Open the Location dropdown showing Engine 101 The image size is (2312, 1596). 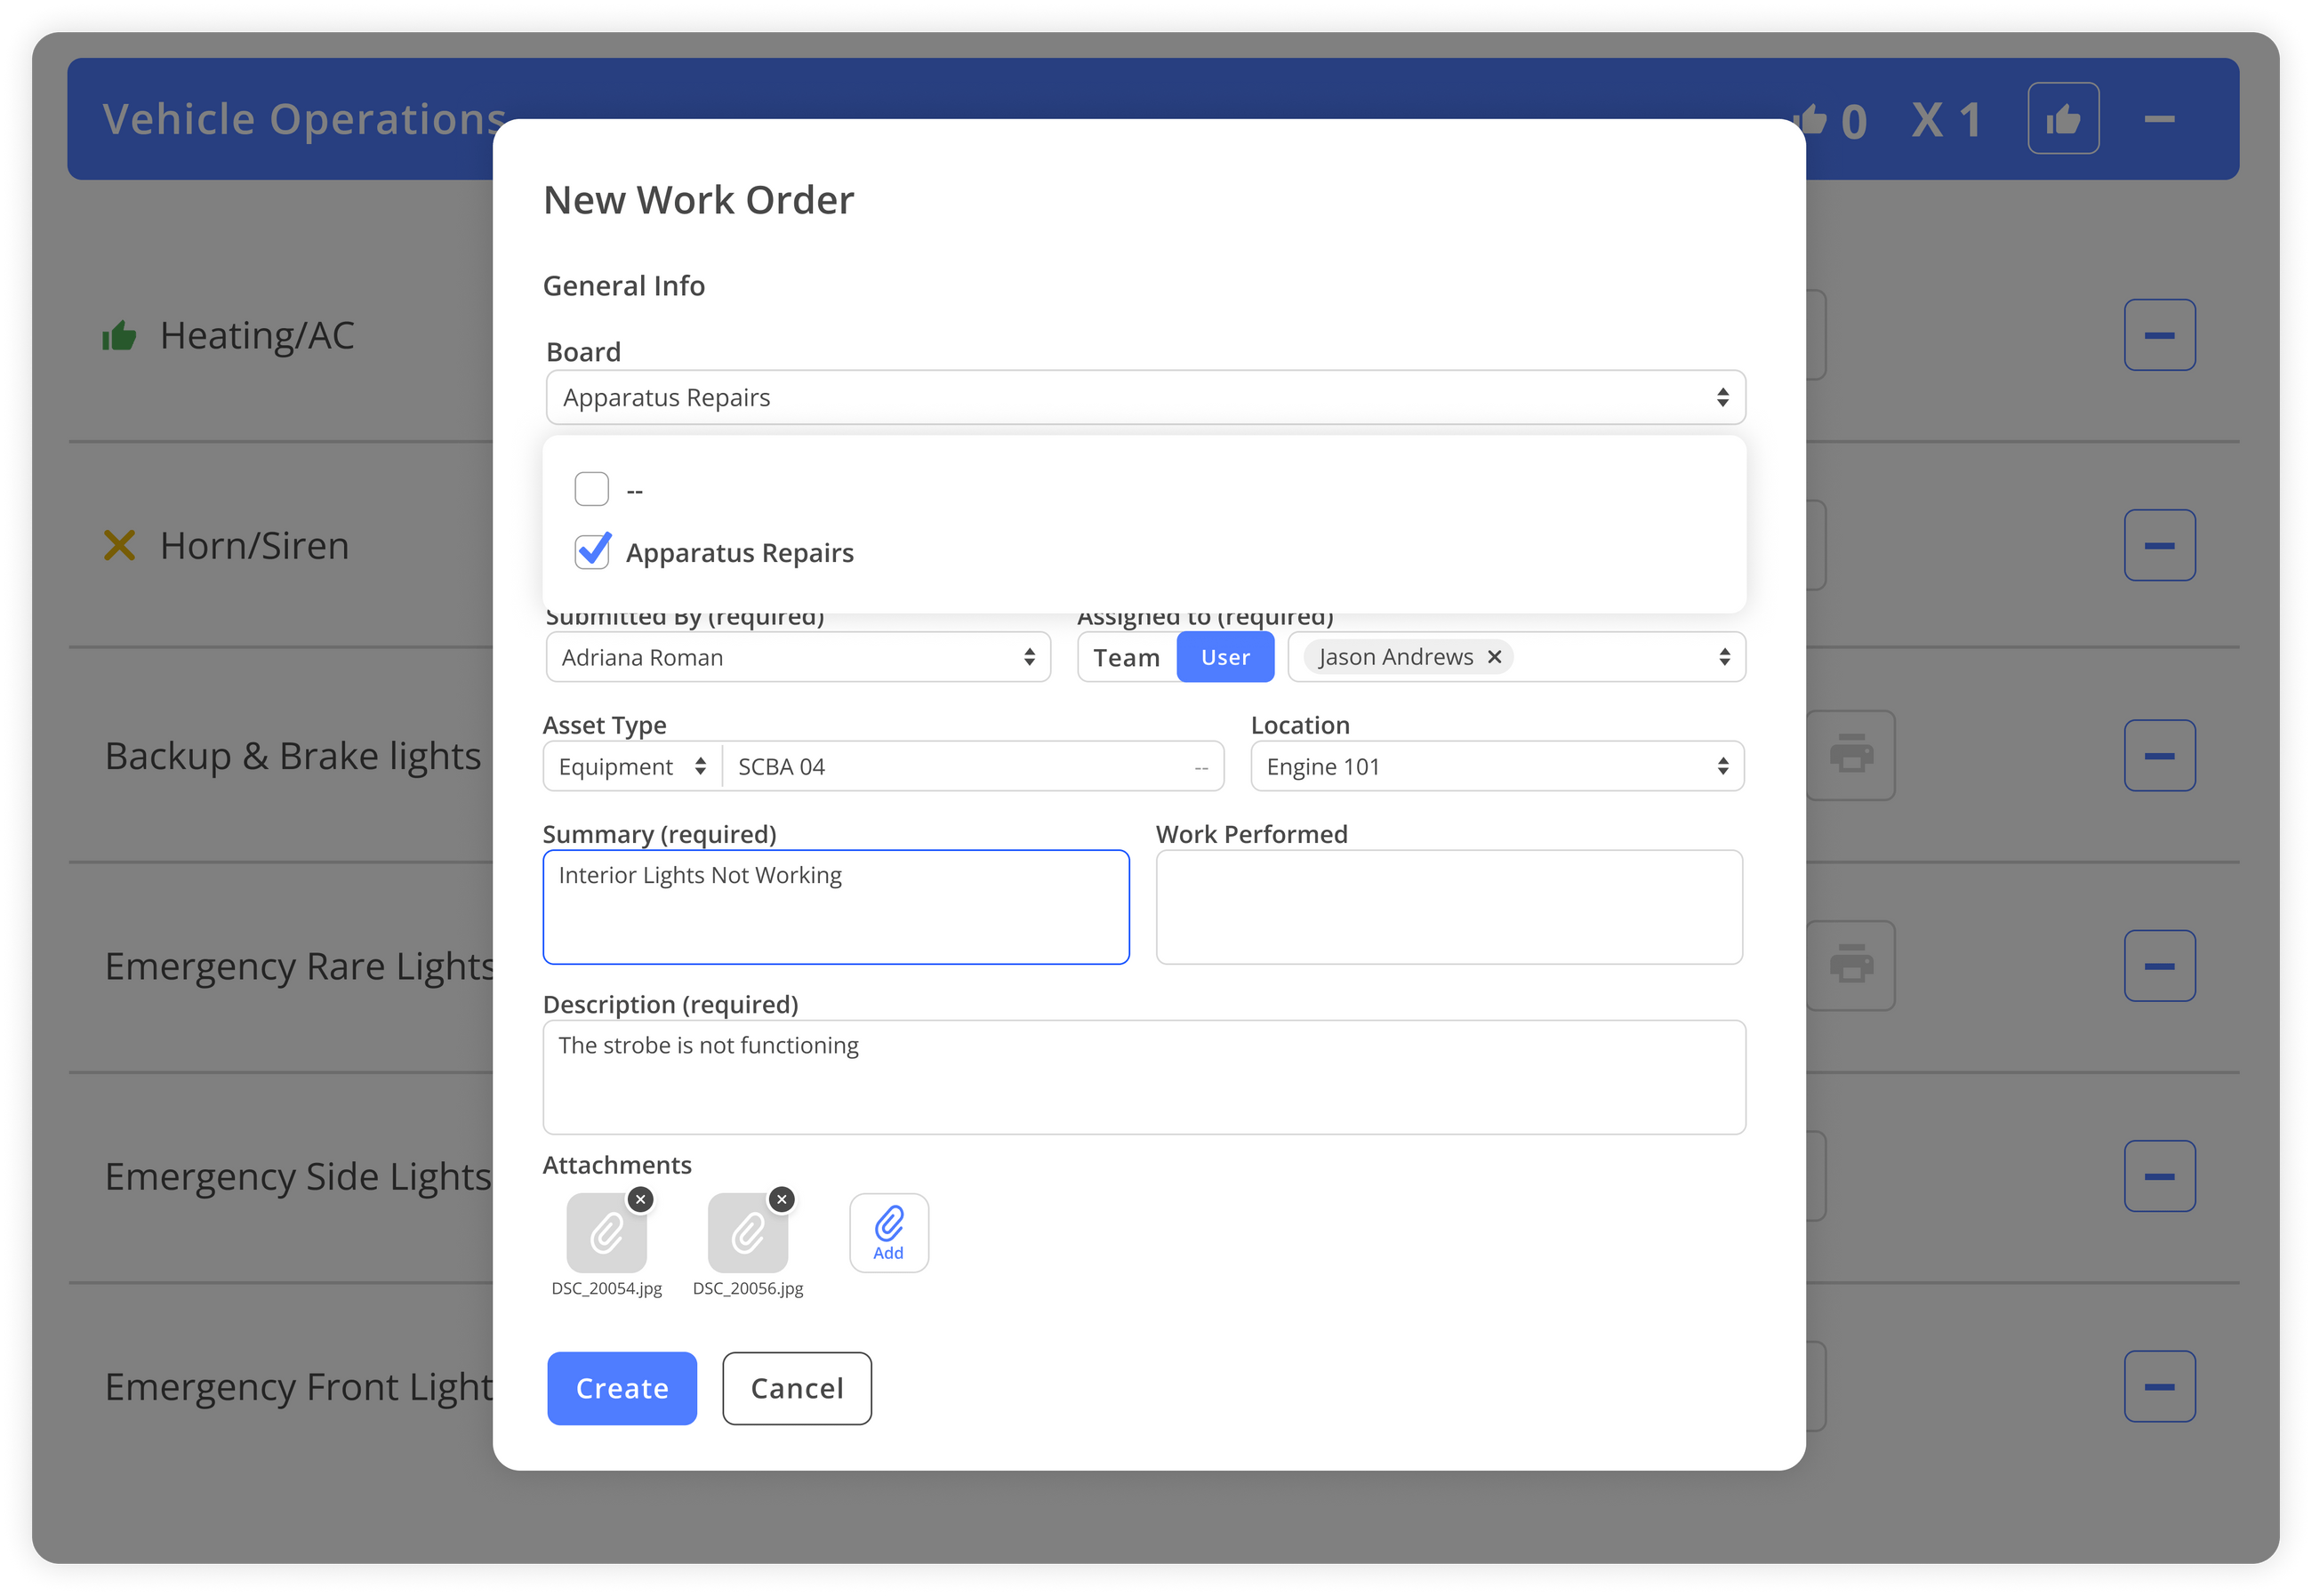(1496, 766)
